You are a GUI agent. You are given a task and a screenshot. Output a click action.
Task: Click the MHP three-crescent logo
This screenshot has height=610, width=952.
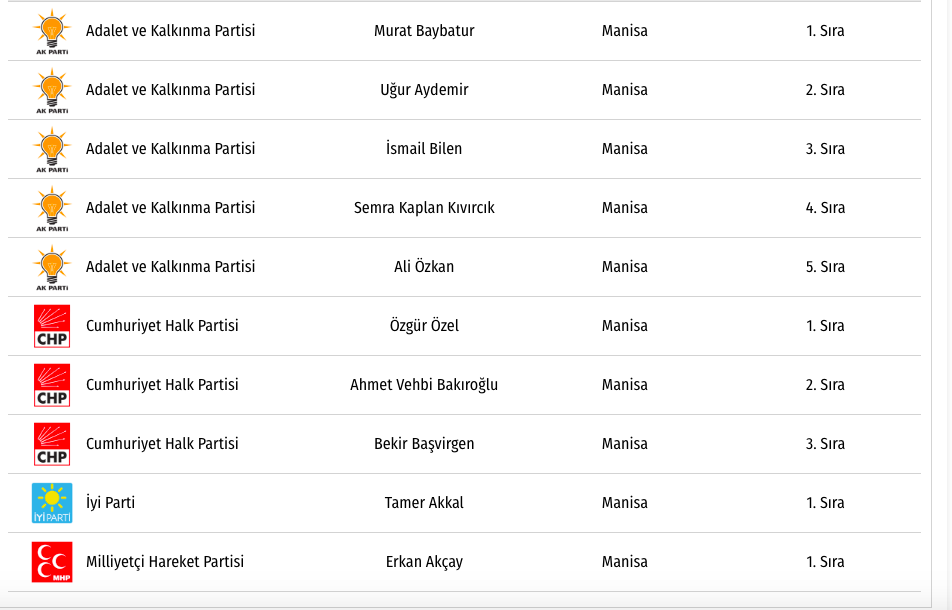pos(52,562)
